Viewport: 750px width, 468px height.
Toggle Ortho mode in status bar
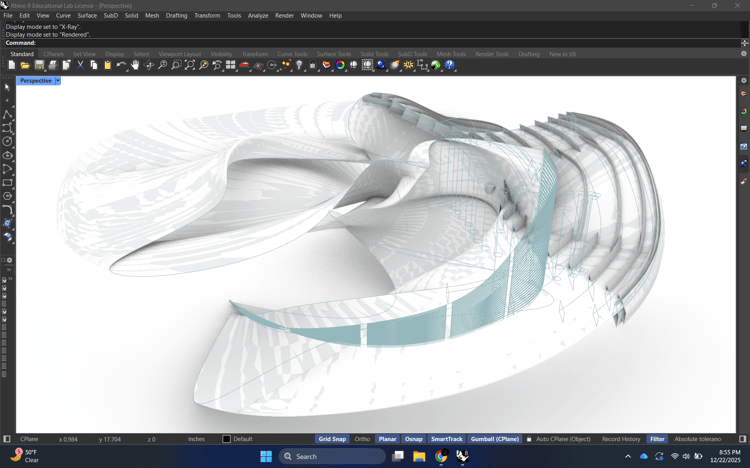(362, 439)
